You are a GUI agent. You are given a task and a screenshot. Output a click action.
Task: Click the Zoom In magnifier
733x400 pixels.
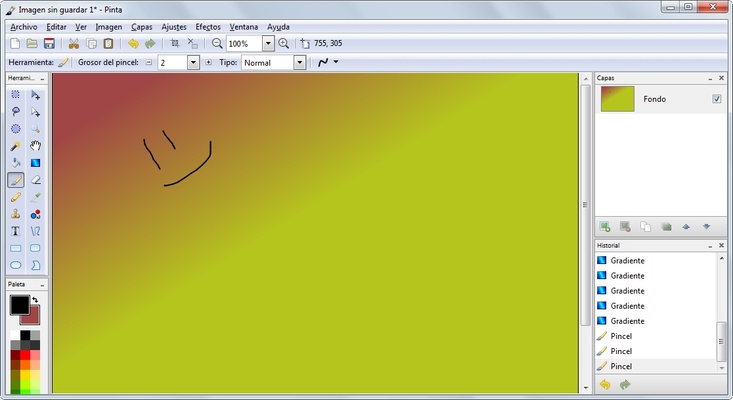pyautogui.click(x=283, y=43)
